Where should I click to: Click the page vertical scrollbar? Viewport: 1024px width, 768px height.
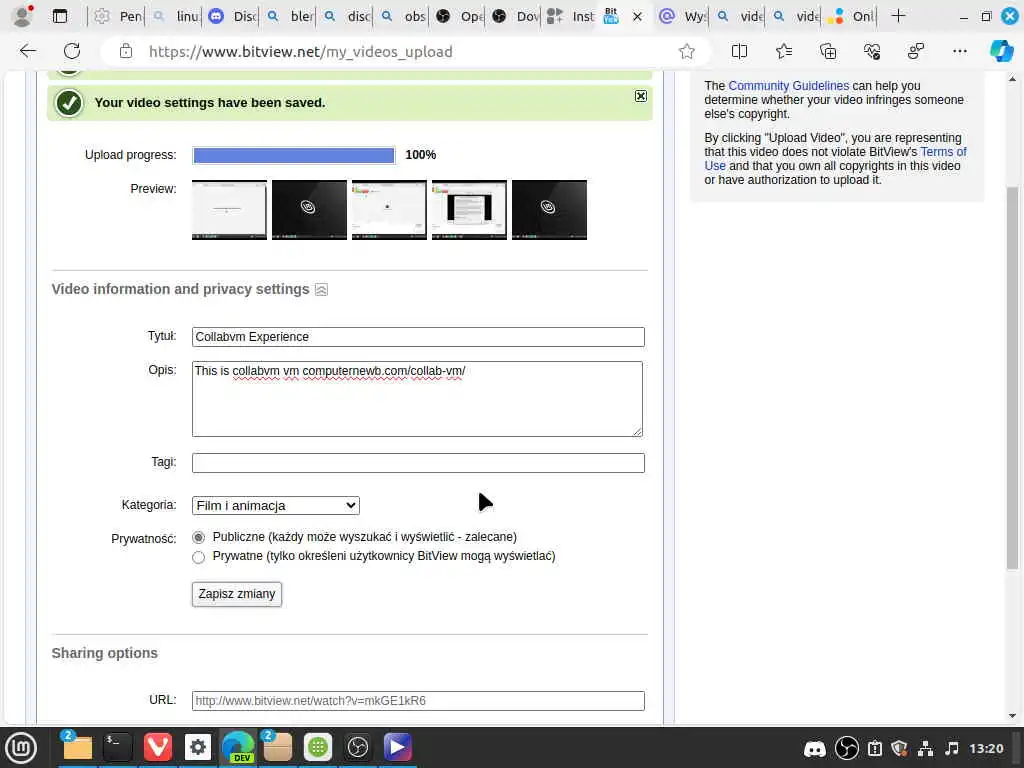click(1012, 377)
